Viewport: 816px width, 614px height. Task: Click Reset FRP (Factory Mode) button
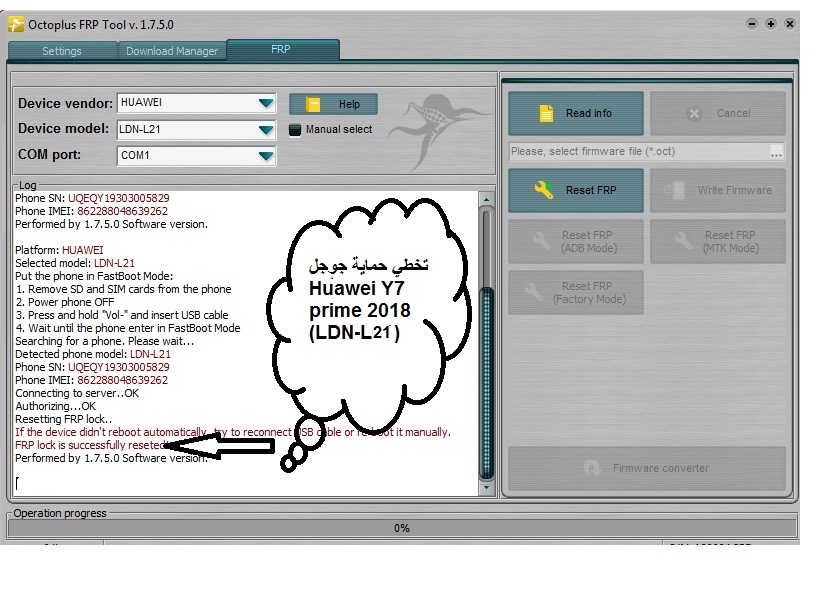(576, 292)
